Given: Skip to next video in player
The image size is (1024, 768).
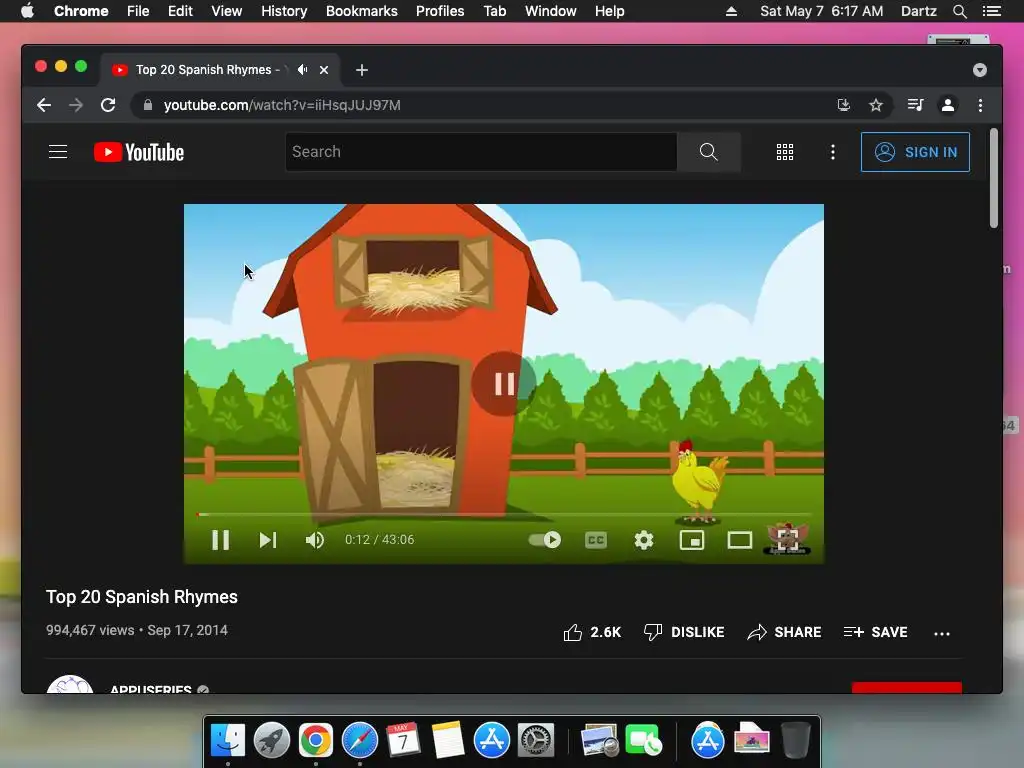Looking at the screenshot, I should pyautogui.click(x=268, y=540).
